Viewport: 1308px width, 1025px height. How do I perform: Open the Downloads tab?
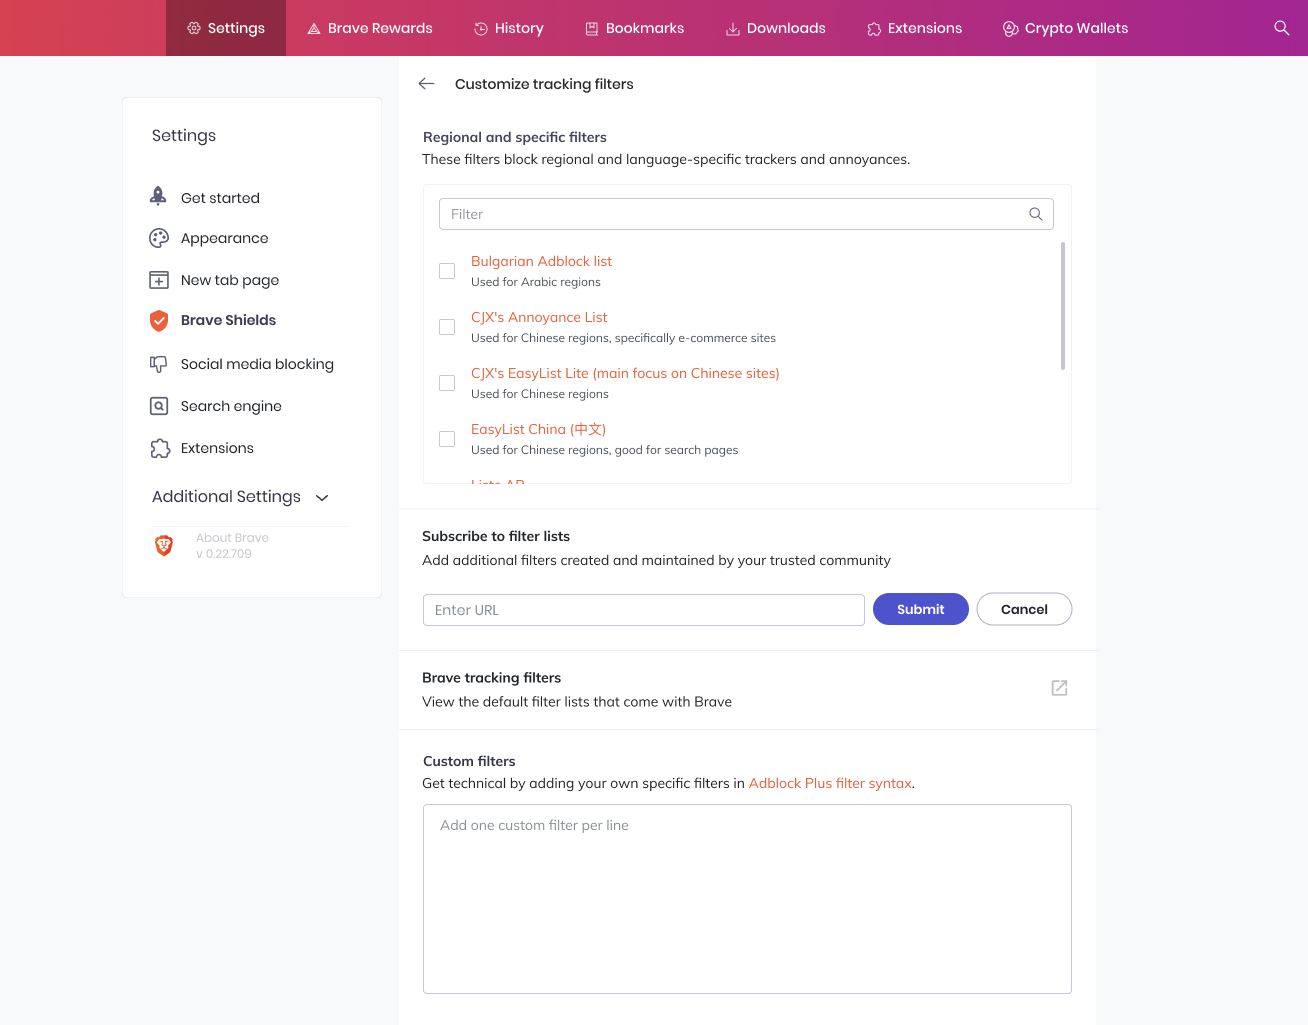[x=776, y=28]
